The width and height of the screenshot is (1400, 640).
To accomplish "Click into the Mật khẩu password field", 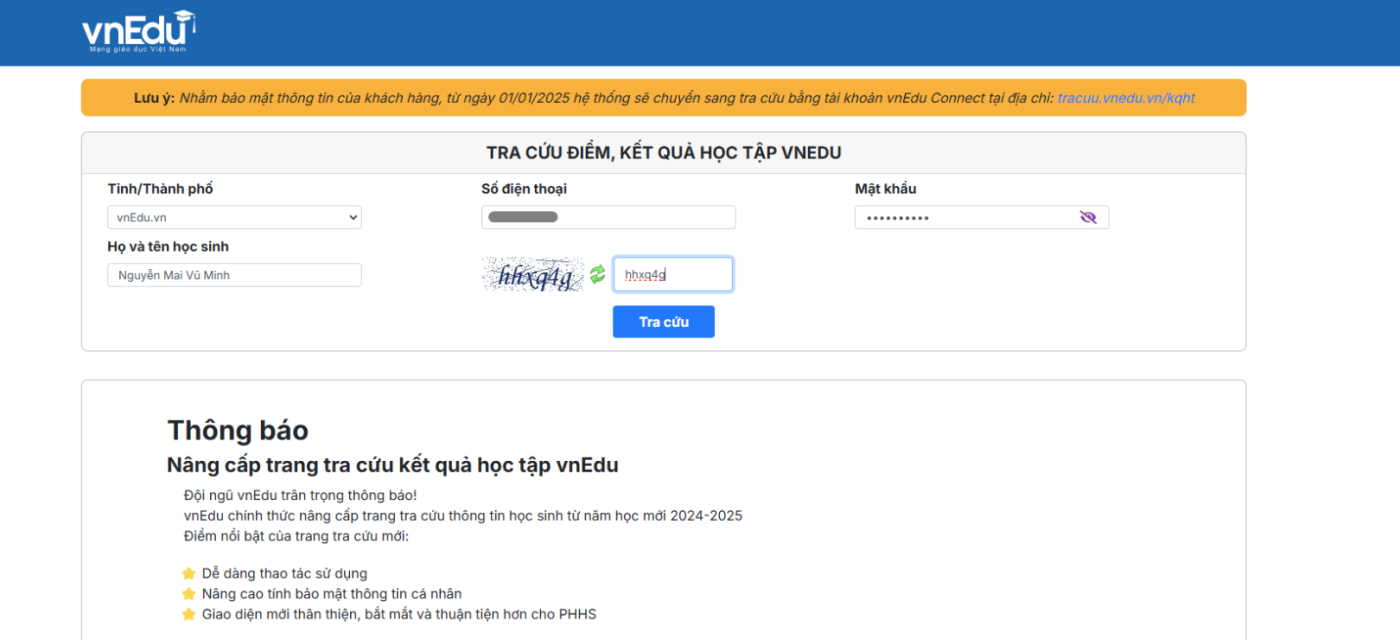I will click(960, 217).
